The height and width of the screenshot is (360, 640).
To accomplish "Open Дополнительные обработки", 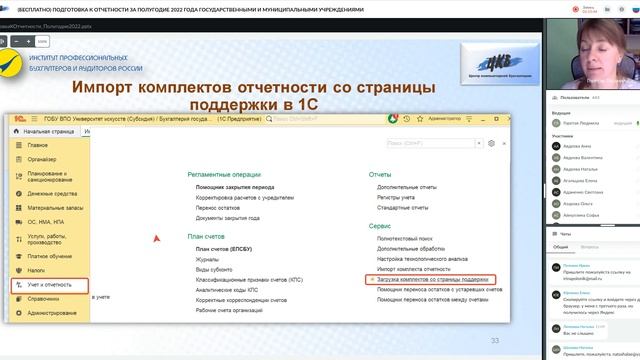I will 411,249.
